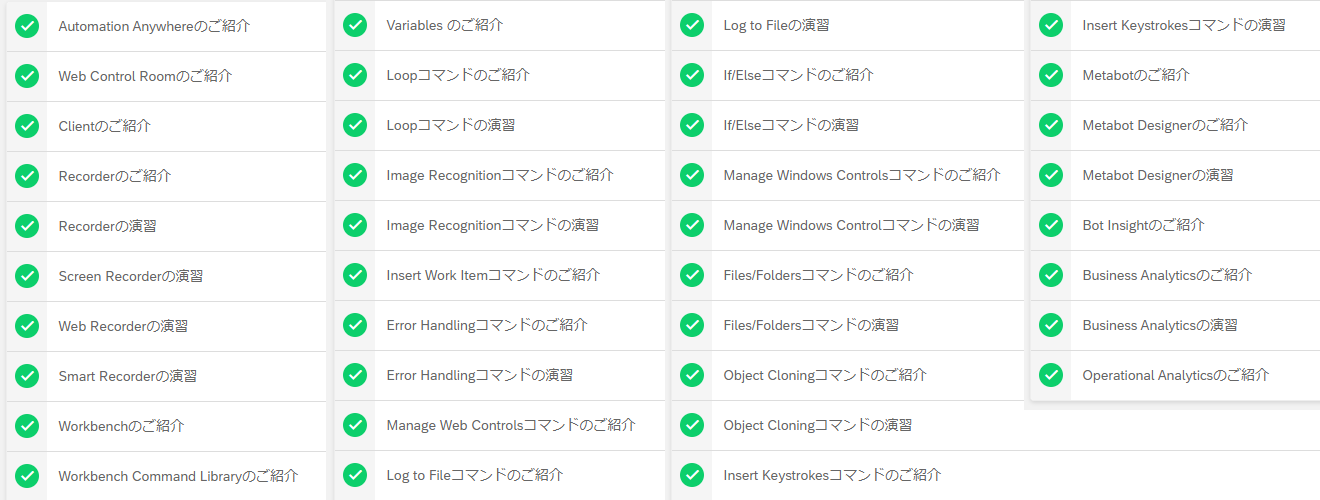Click the check icon beside Error Handlingコマンドの演習
1320x500 pixels.
click(355, 375)
